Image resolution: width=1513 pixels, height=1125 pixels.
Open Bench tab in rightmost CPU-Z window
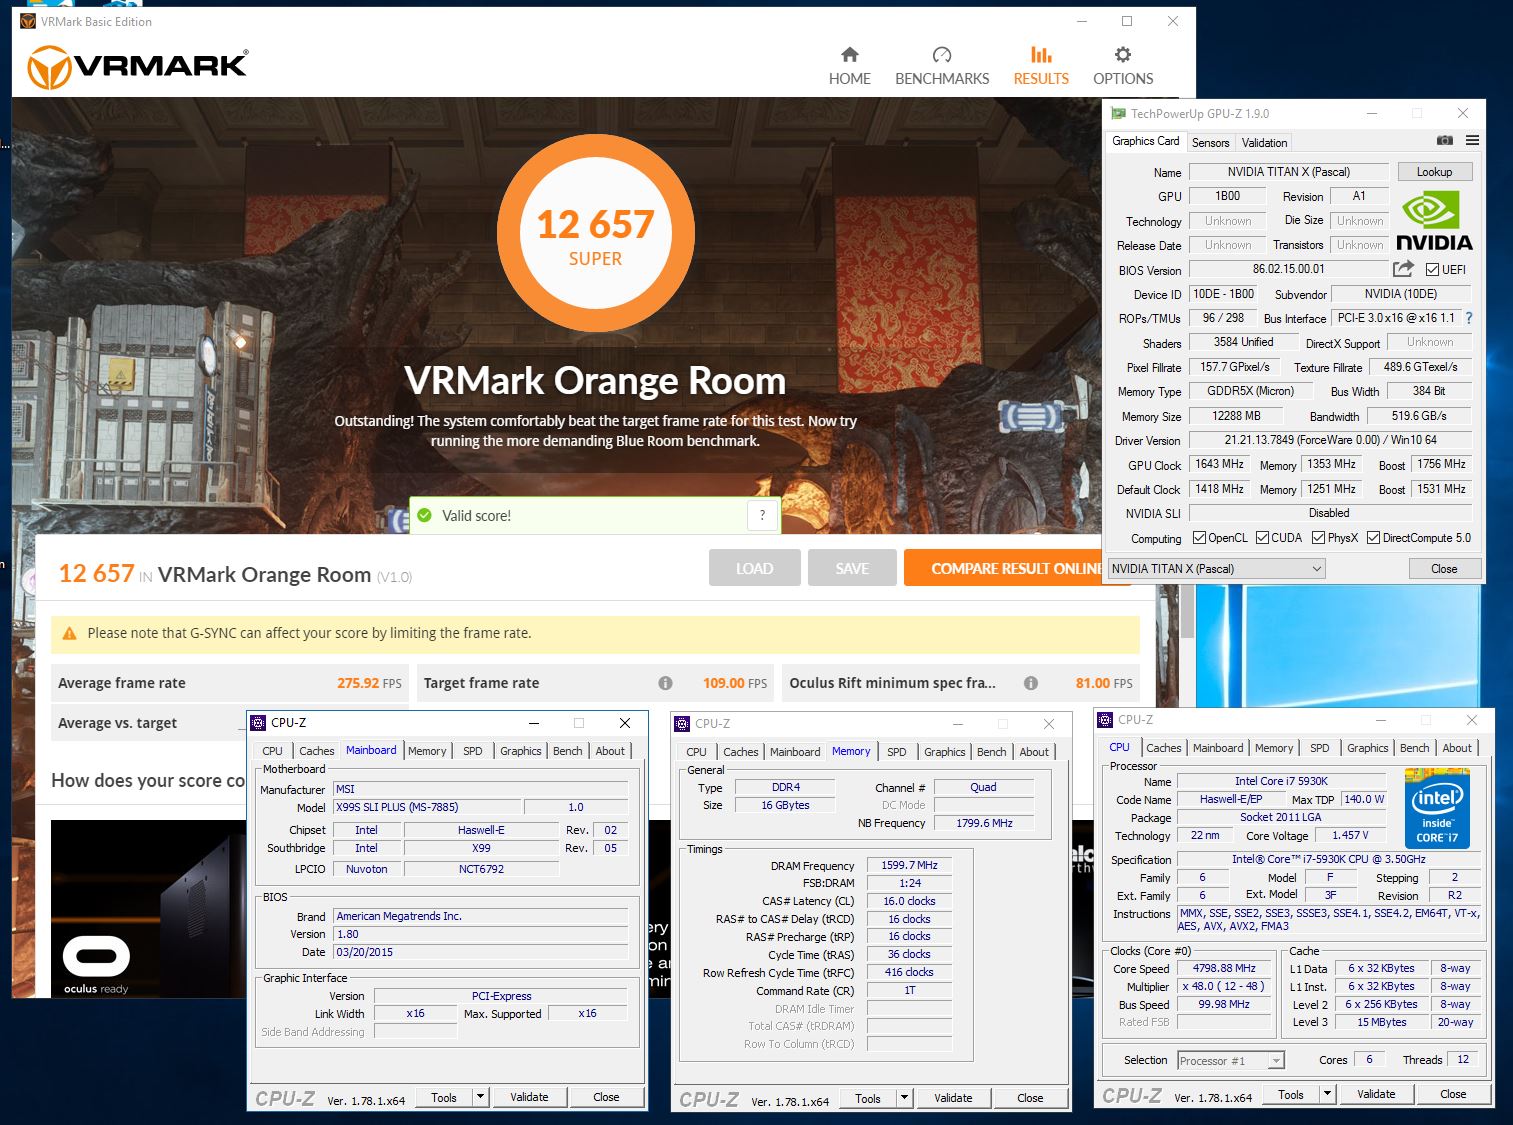click(1414, 748)
